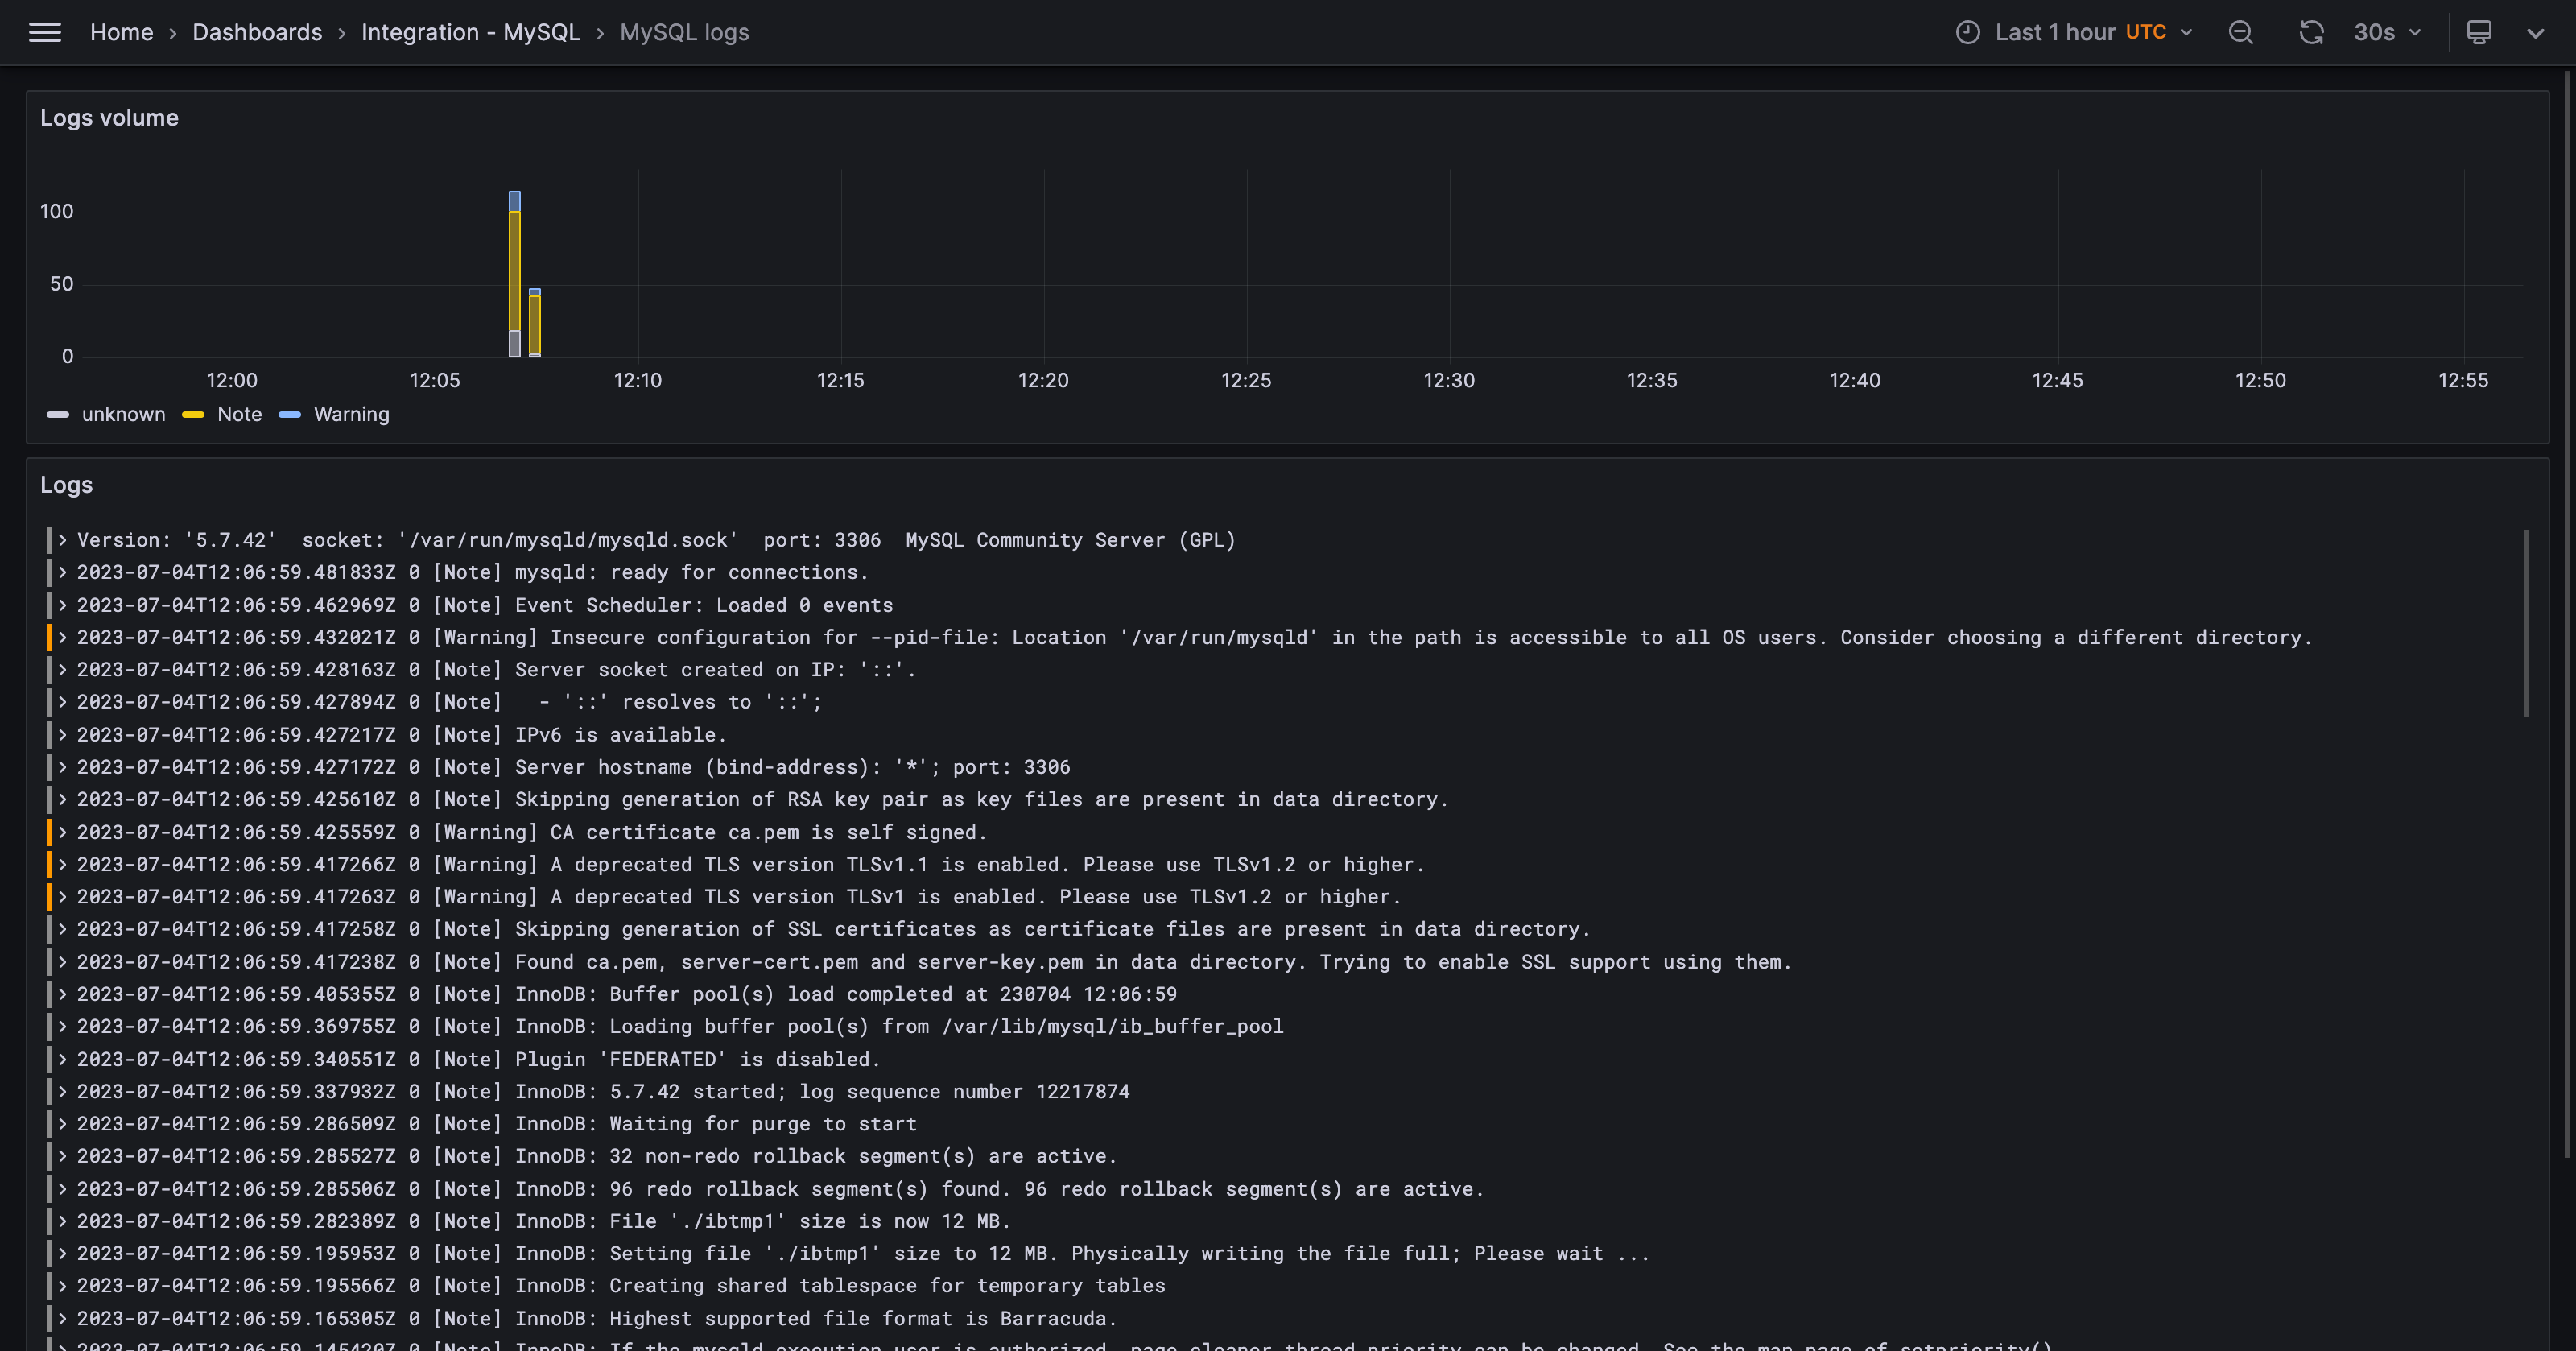Enable TV kiosk view mode
Viewport: 2576px width, 1351px height.
coord(2479,32)
